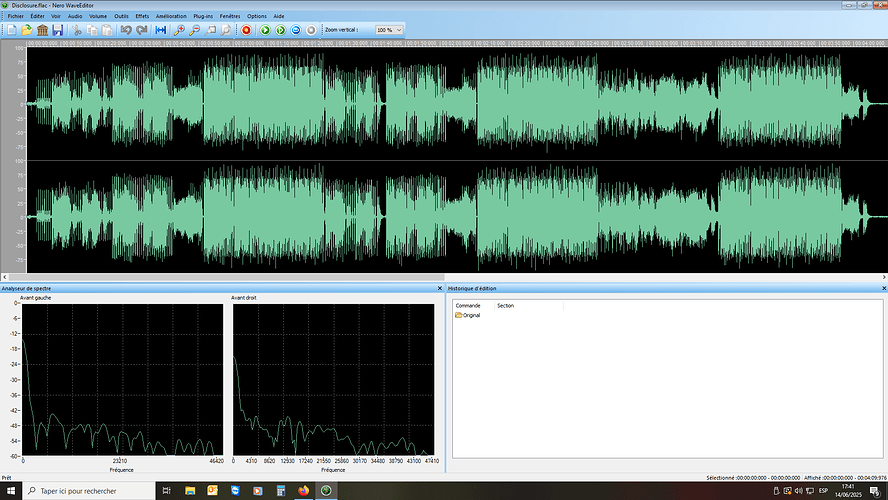Viewport: 888px width, 500px height.
Task: Click the Select all blue arrows icon
Action: tap(160, 30)
